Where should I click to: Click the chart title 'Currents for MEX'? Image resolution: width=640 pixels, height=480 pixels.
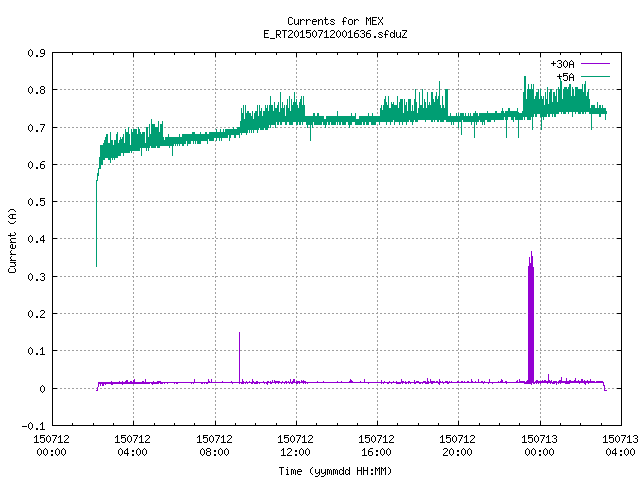[x=335, y=21]
